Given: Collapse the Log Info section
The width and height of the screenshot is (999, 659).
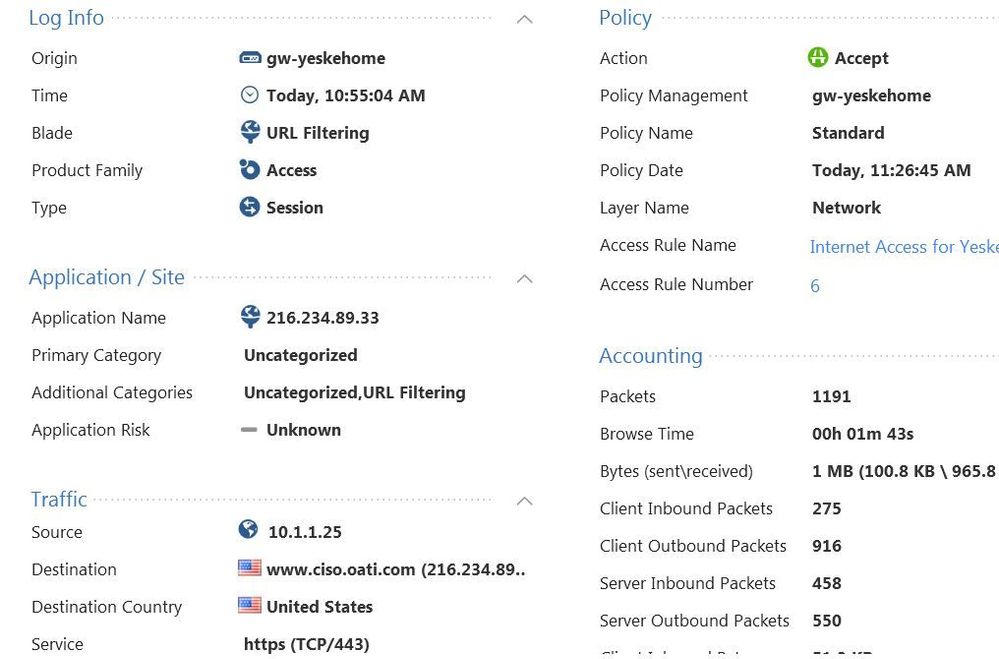Looking at the screenshot, I should (x=524, y=19).
